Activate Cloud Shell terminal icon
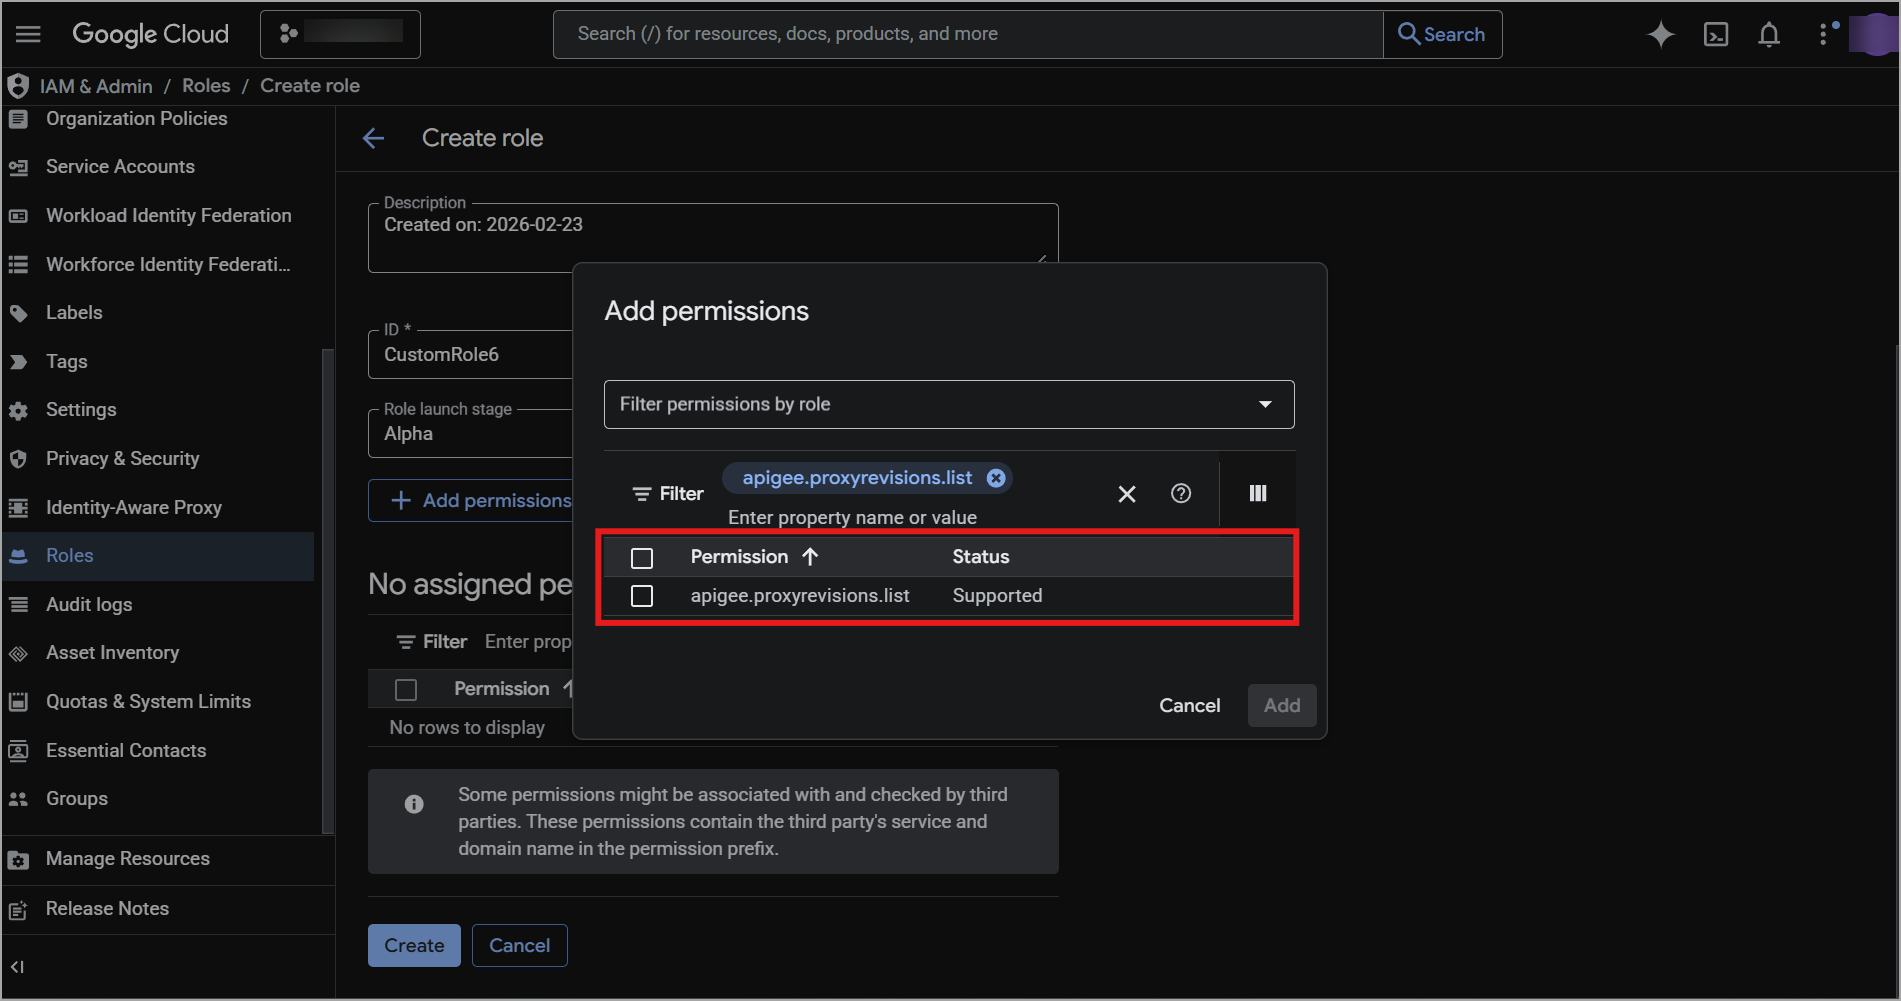The height and width of the screenshot is (1001, 1901). pos(1715,35)
